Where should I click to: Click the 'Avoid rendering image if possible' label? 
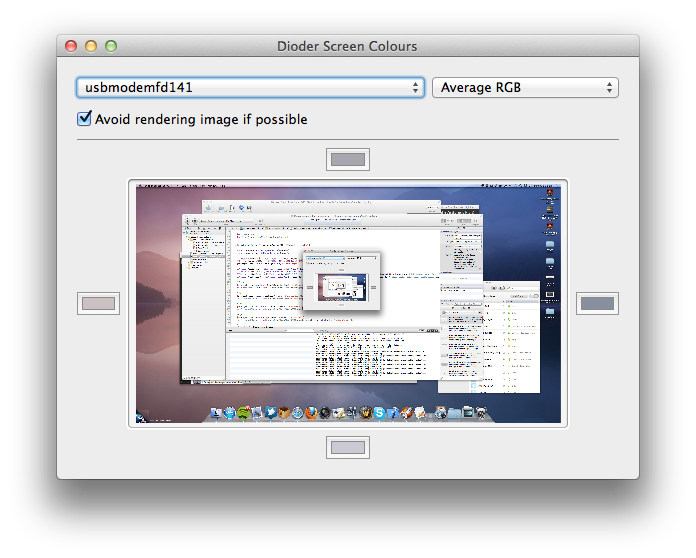(200, 119)
